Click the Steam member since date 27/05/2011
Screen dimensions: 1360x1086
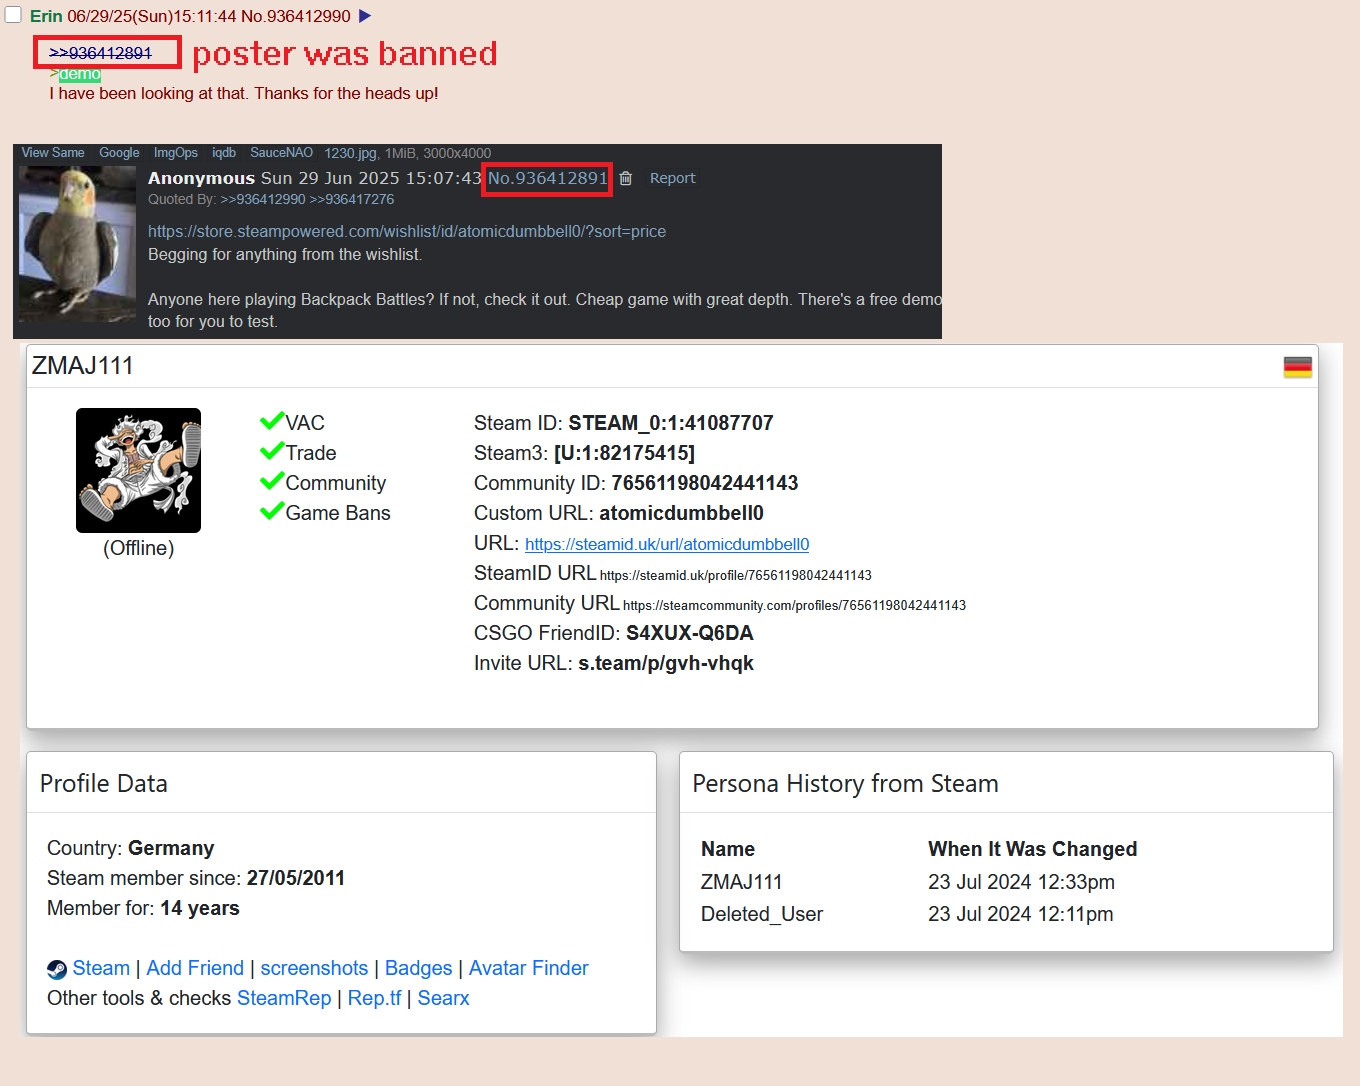296,878
